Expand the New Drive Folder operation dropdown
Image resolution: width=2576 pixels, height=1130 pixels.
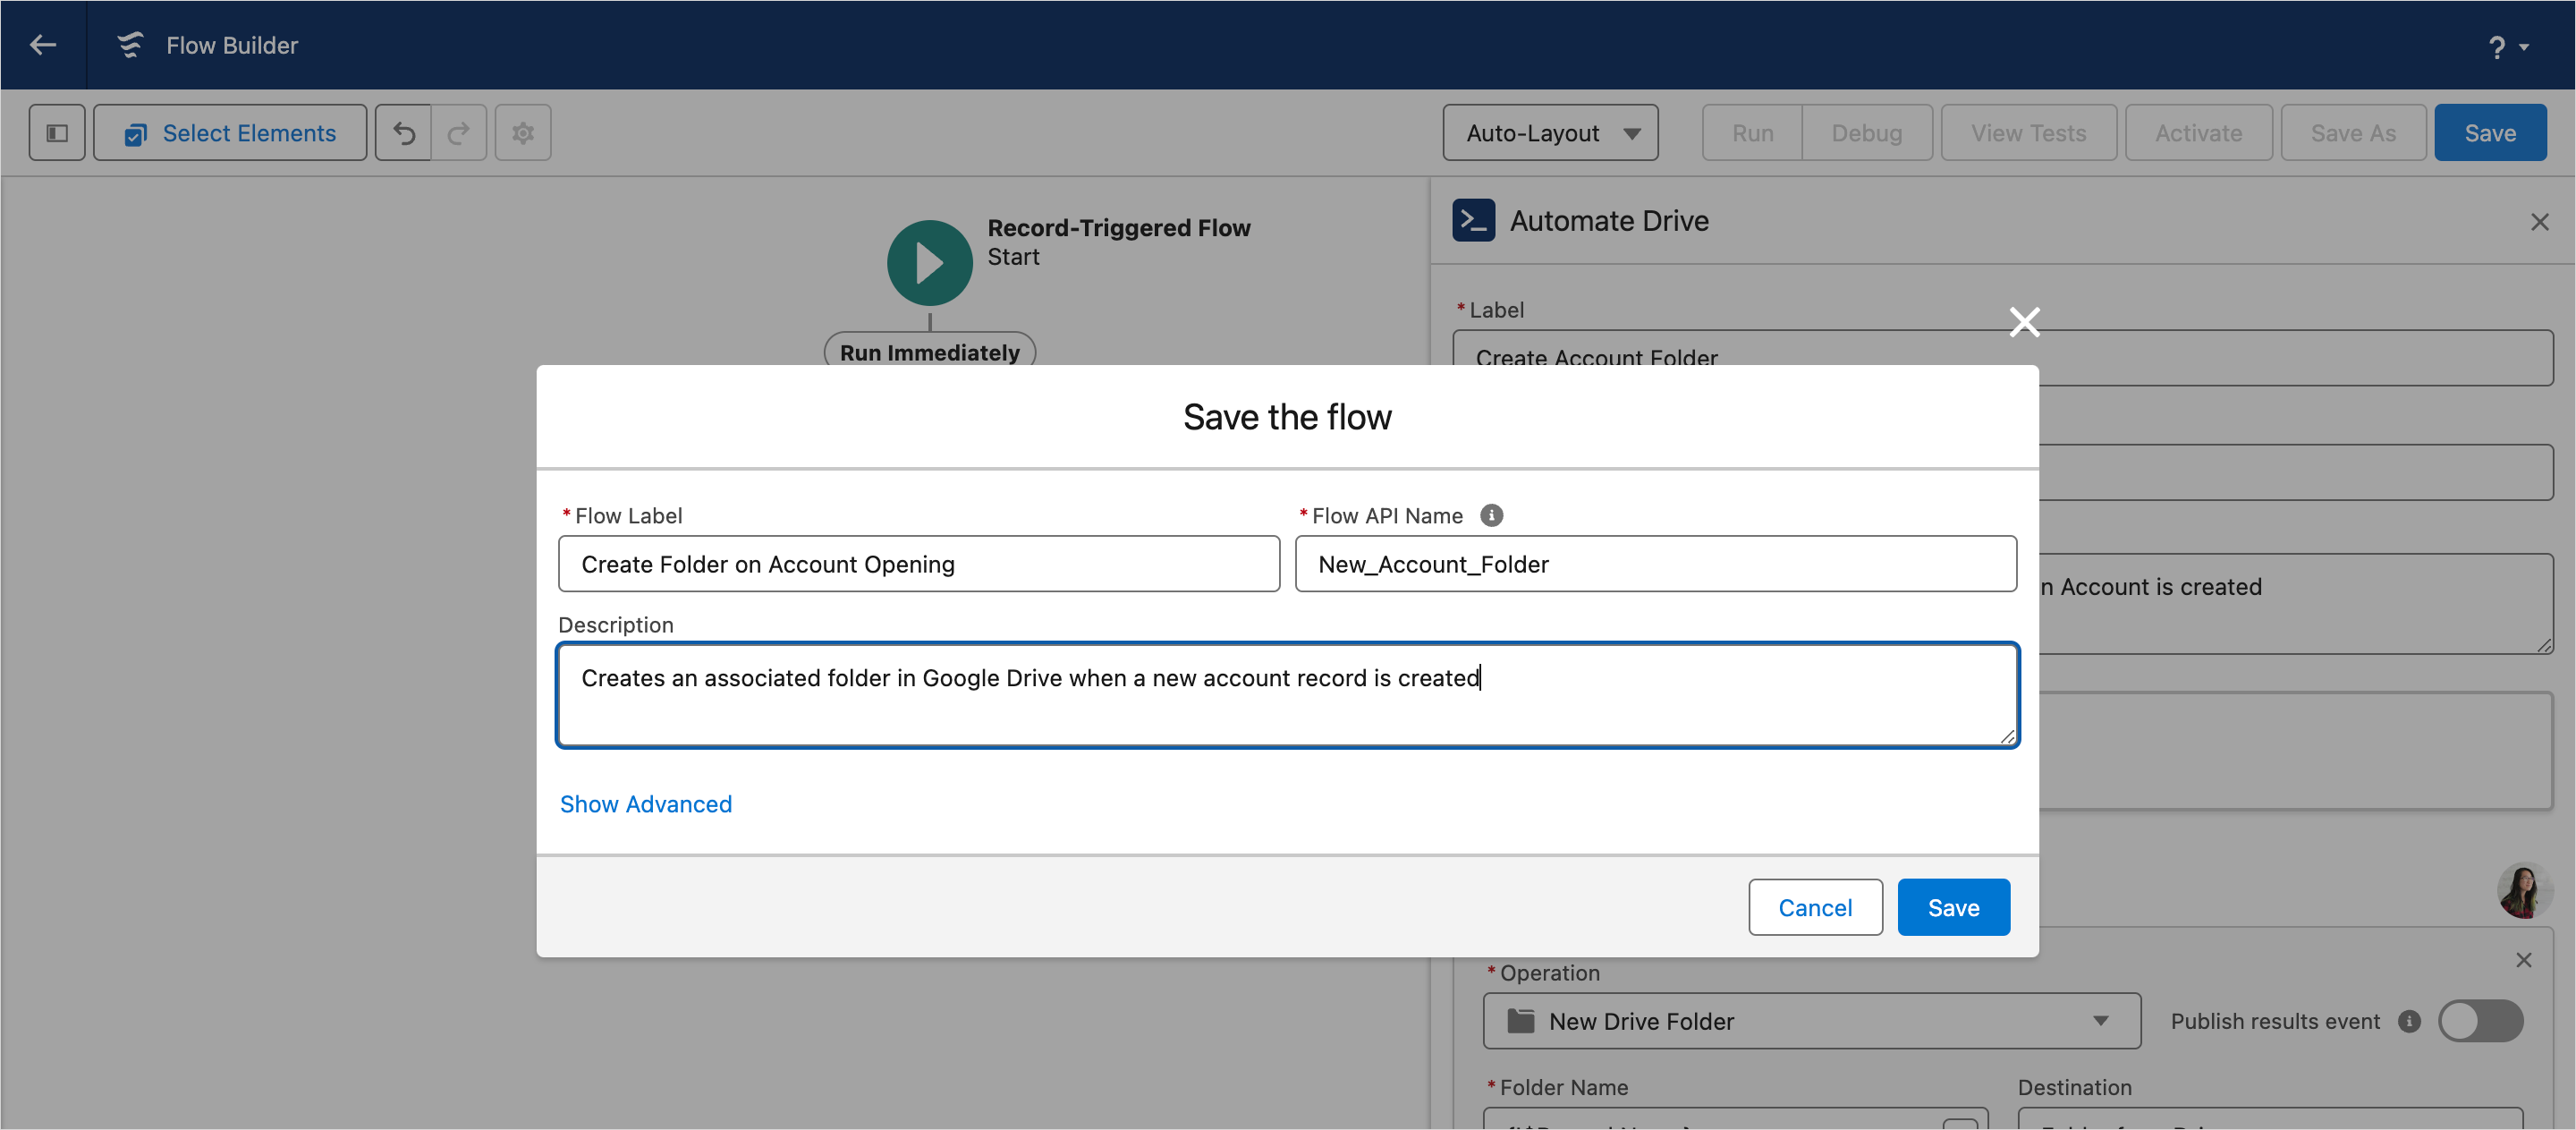point(1811,1021)
